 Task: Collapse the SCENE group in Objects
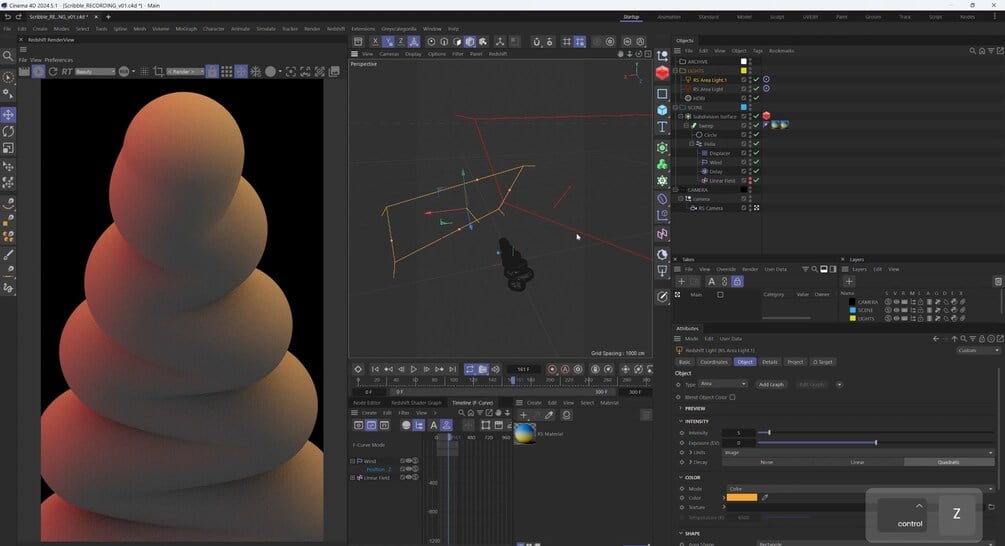pos(676,107)
